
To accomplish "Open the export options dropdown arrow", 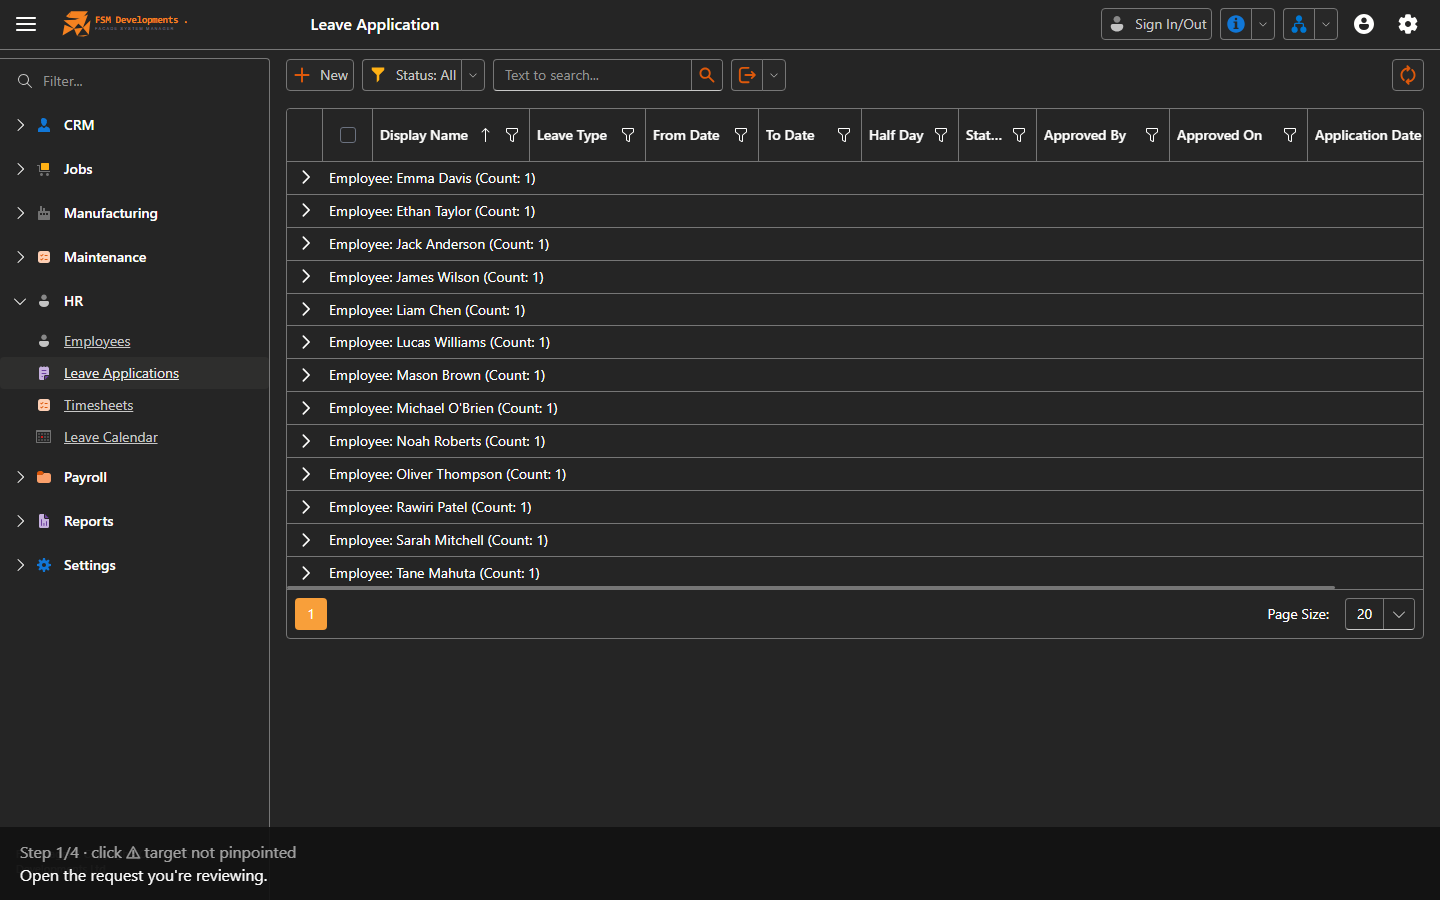I will [x=774, y=75].
